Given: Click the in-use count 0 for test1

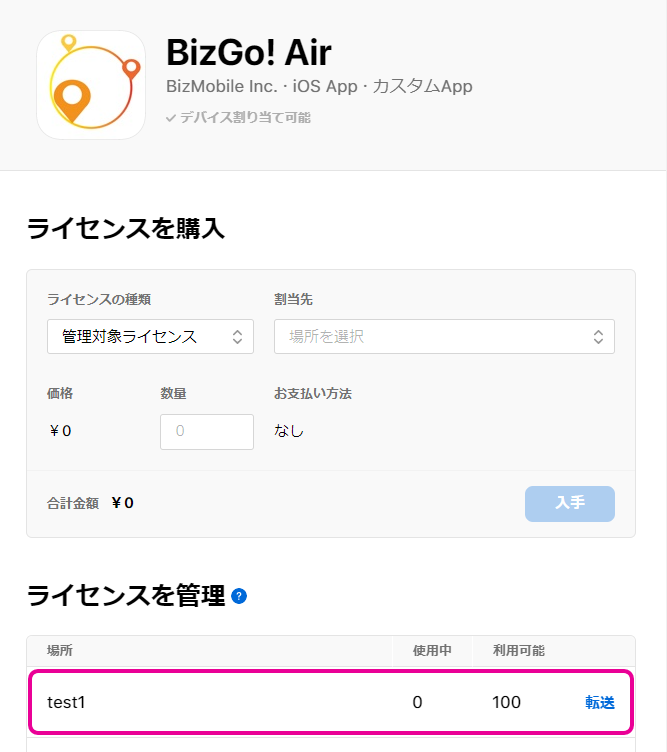Looking at the screenshot, I should click(x=417, y=702).
